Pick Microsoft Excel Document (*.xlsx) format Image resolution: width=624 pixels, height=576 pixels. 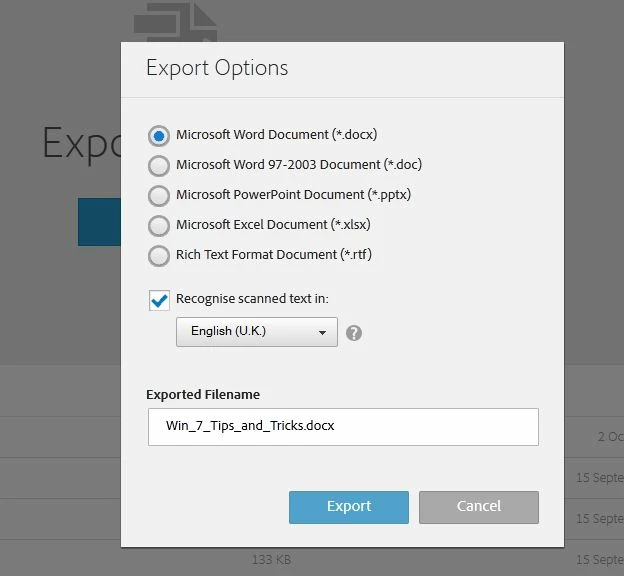pyautogui.click(x=159, y=226)
